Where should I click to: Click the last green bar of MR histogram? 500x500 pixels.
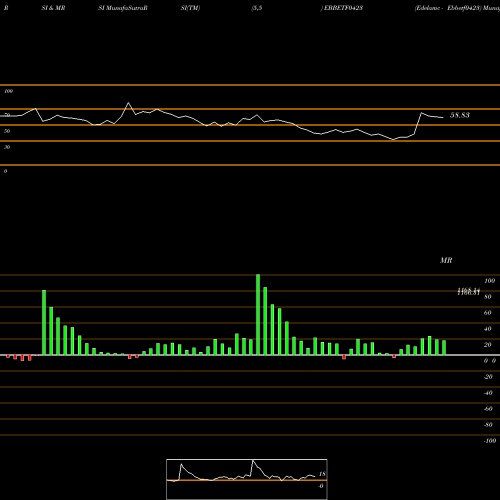444,348
